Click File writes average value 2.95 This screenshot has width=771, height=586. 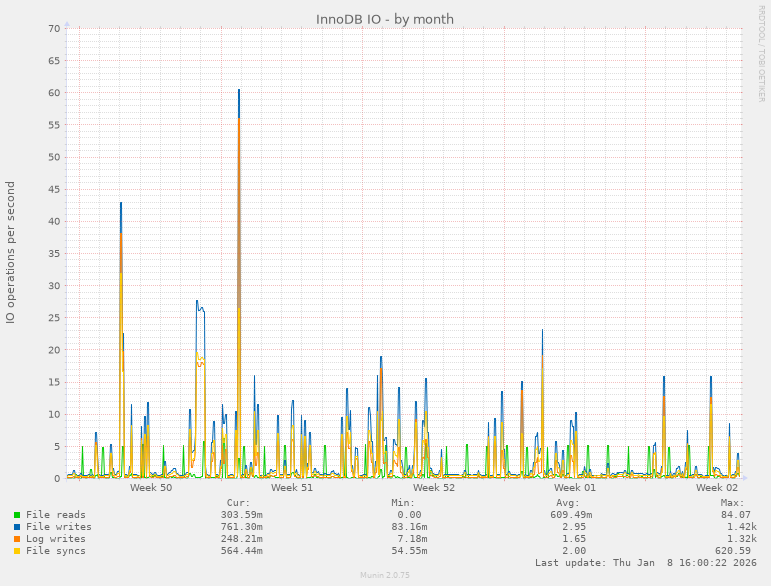click(574, 527)
